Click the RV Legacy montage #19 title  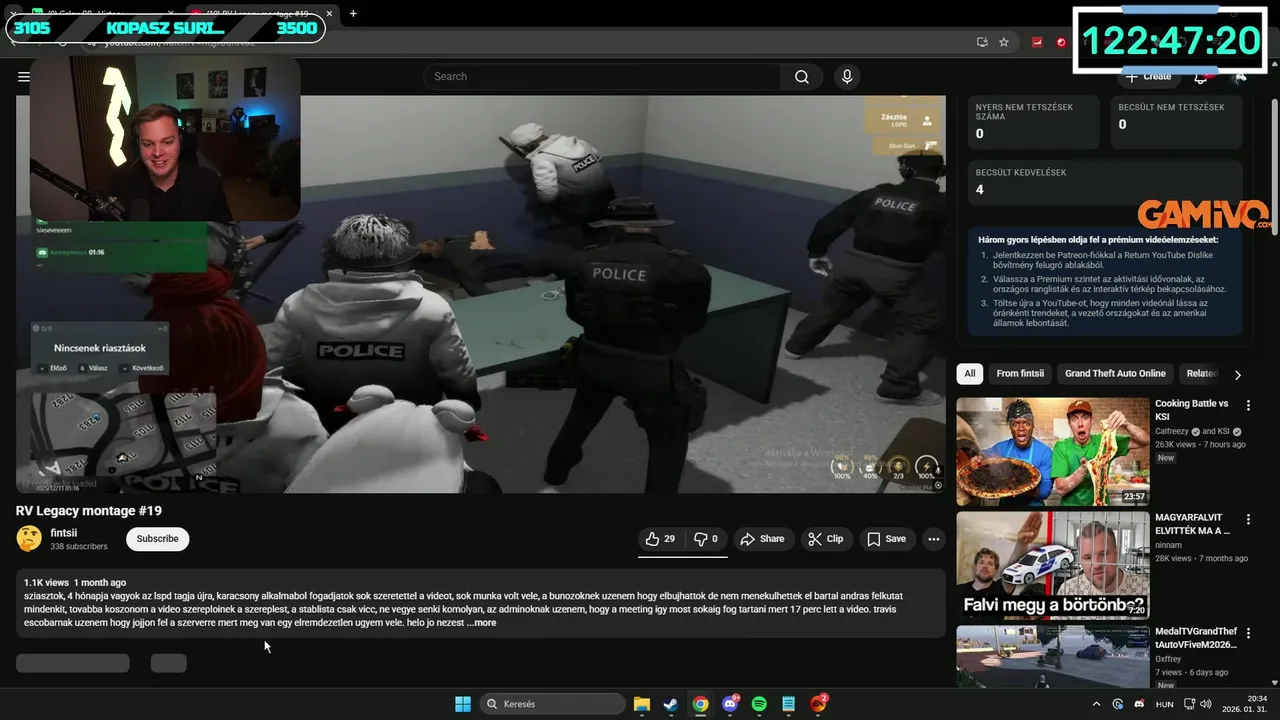(x=89, y=511)
